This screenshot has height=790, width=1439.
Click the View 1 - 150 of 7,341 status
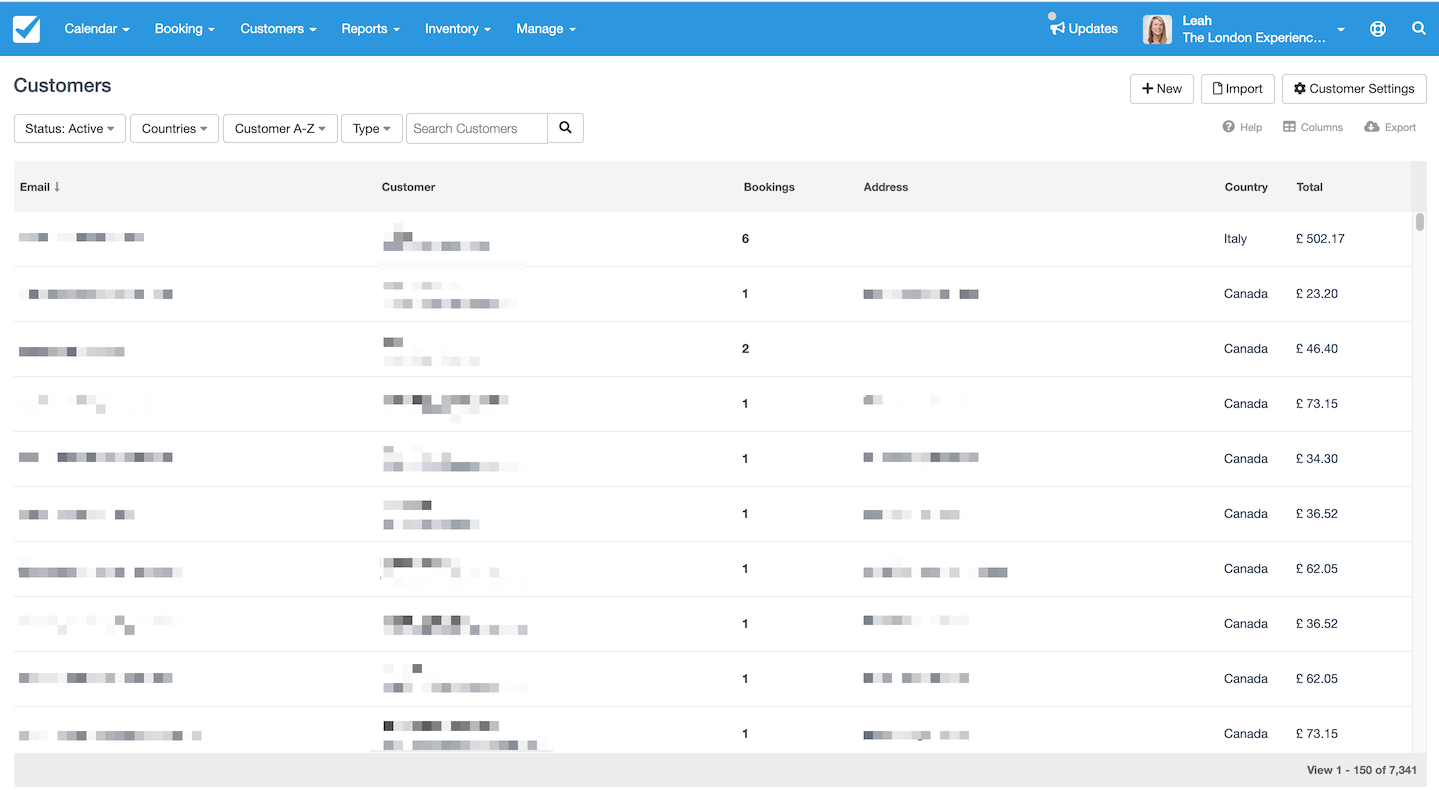tap(1361, 770)
